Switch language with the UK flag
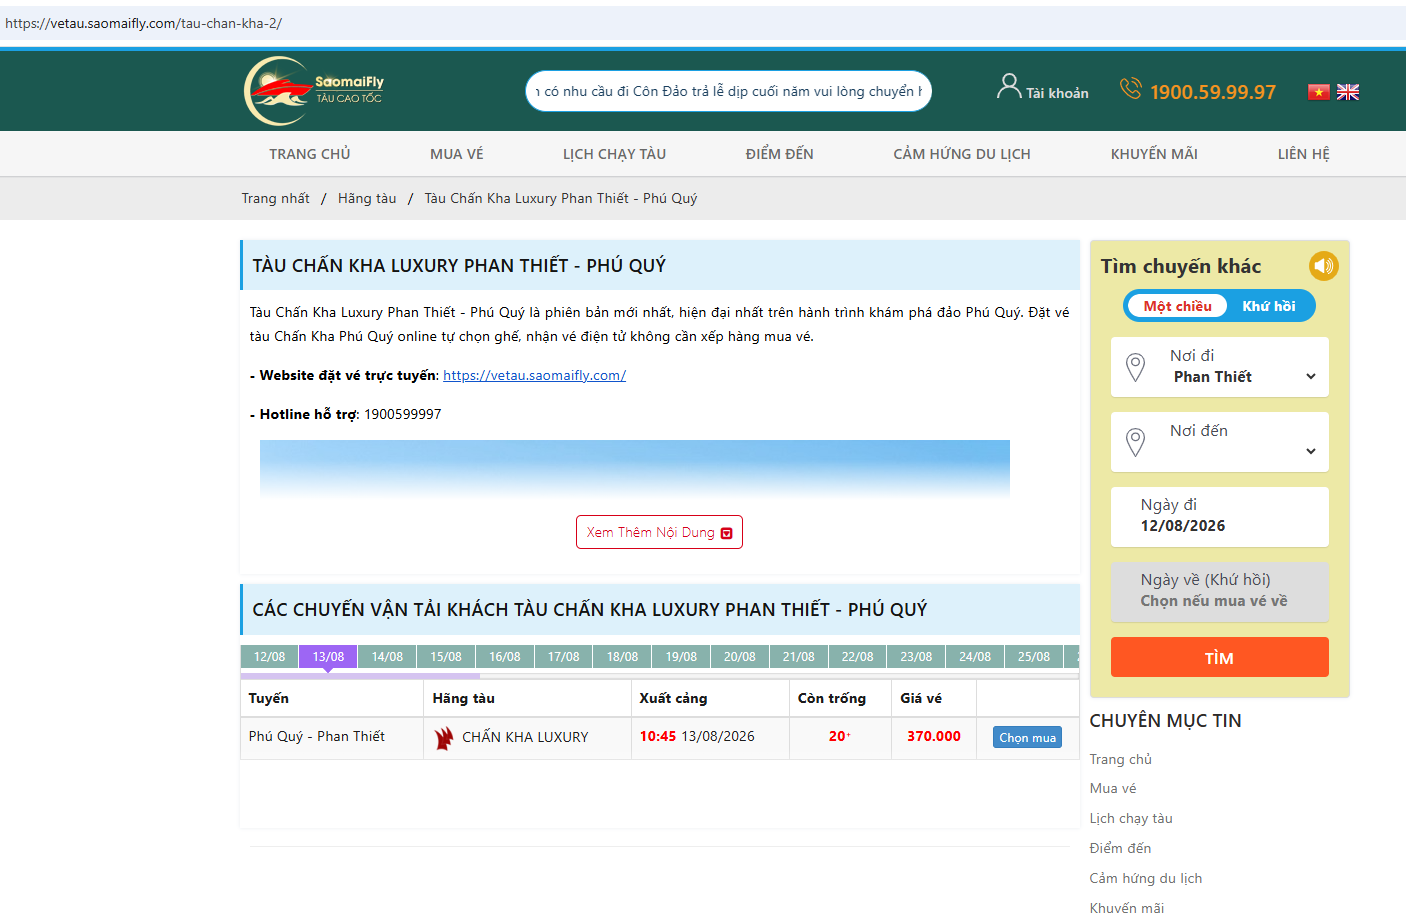1406x913 pixels. 1348,92
